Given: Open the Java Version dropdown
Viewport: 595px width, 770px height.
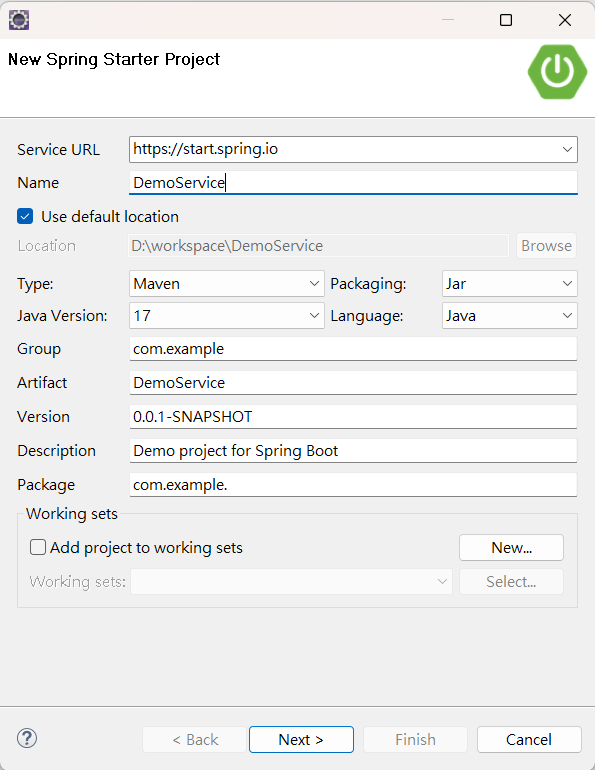Looking at the screenshot, I should click(x=226, y=315).
